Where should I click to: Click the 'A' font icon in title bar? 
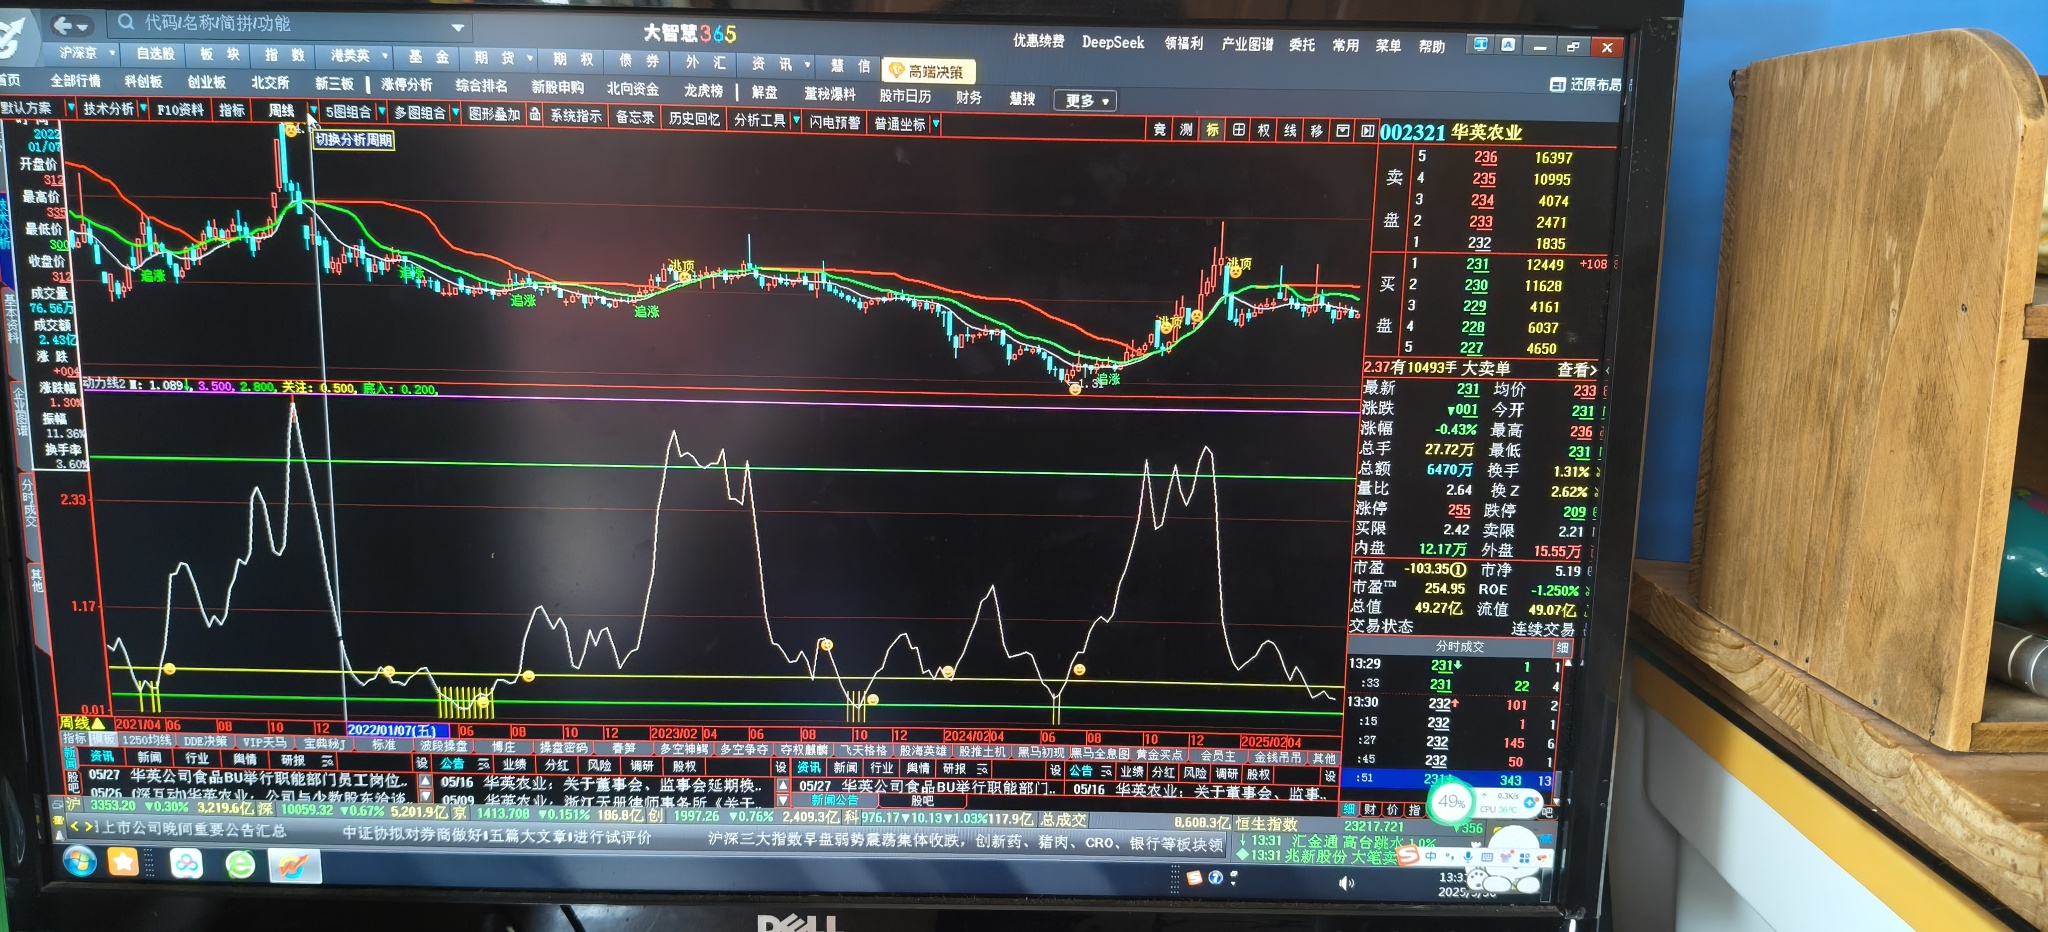1508,44
